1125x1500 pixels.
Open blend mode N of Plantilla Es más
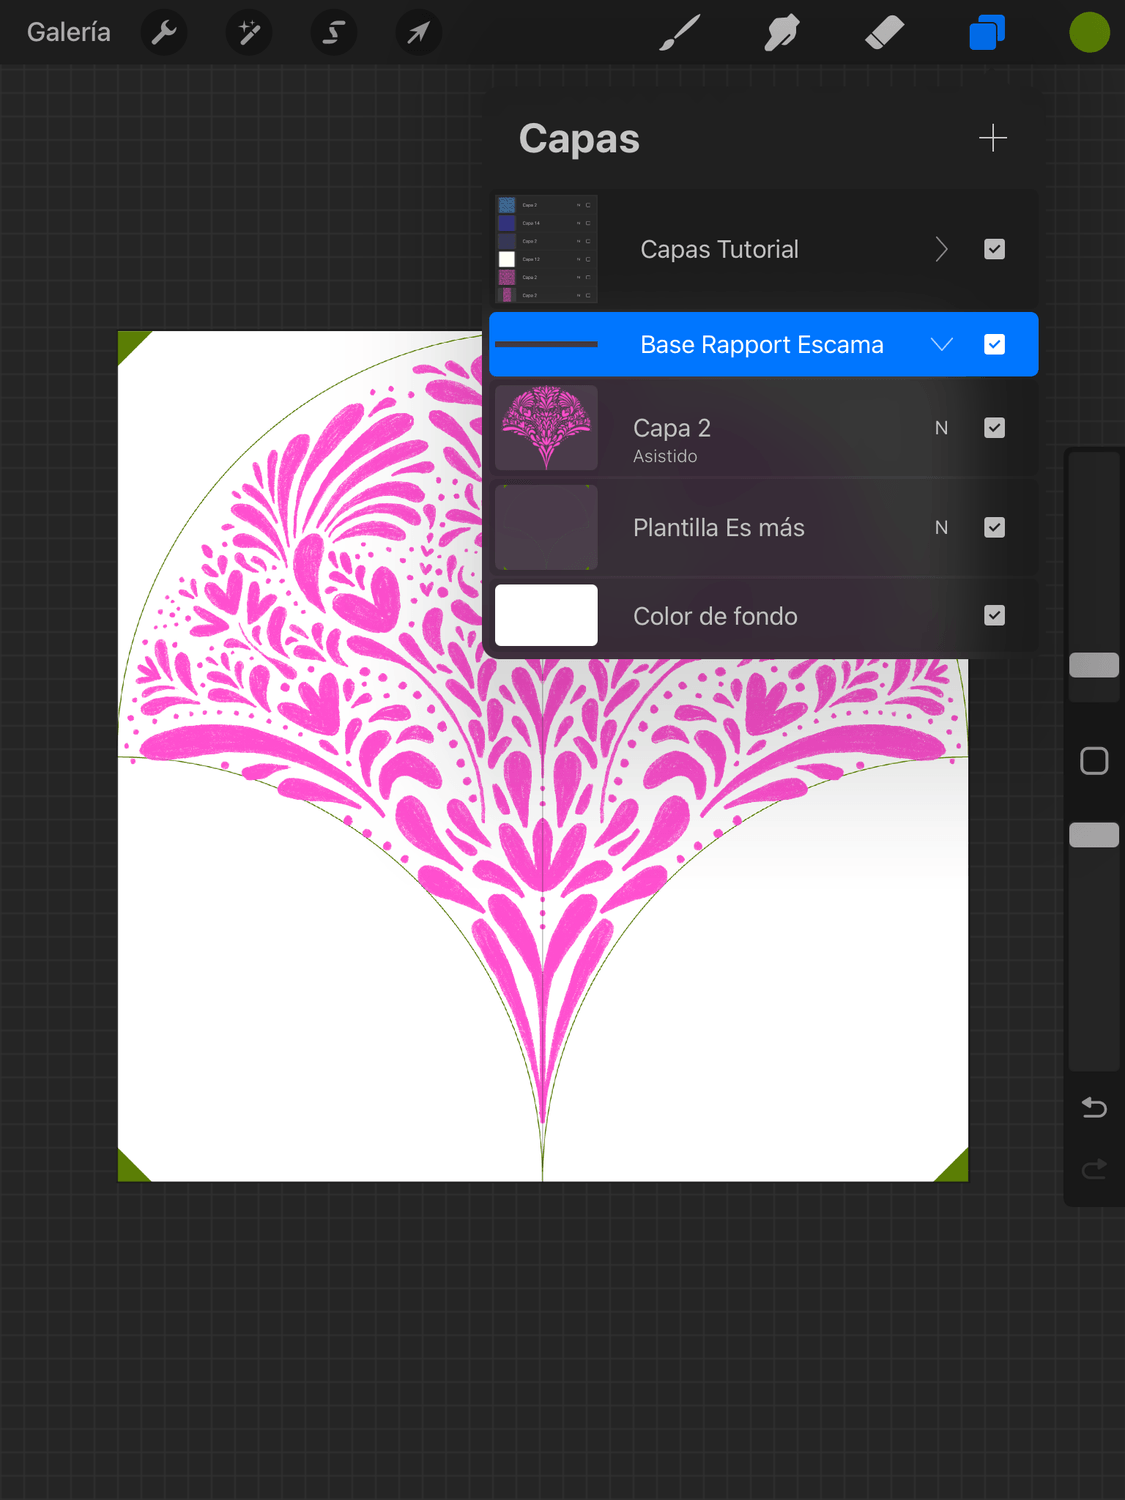click(x=941, y=527)
